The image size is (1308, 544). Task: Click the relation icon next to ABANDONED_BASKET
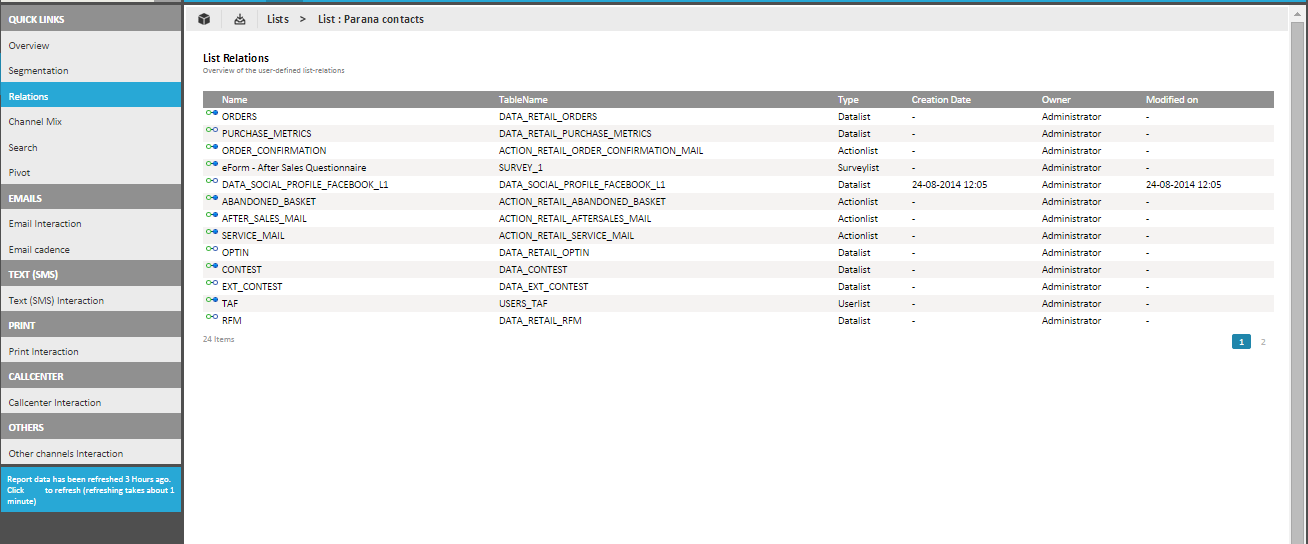click(211, 201)
